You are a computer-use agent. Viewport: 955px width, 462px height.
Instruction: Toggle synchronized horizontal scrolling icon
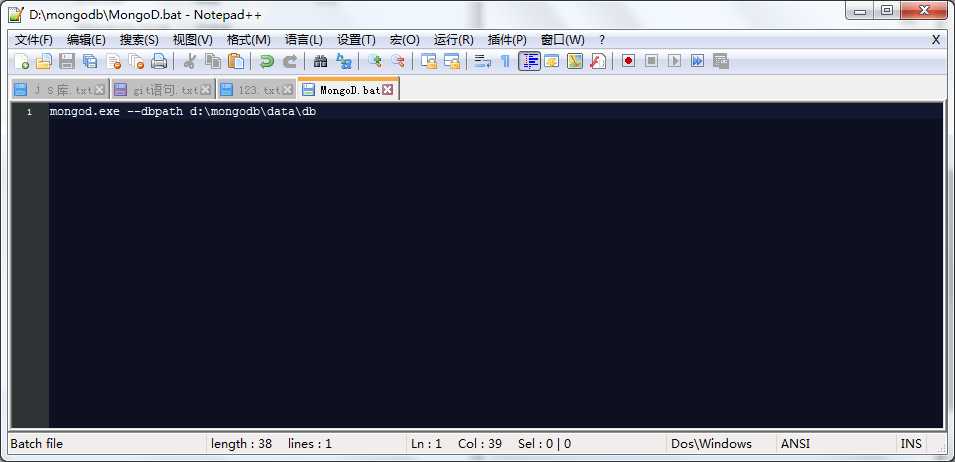(452, 61)
